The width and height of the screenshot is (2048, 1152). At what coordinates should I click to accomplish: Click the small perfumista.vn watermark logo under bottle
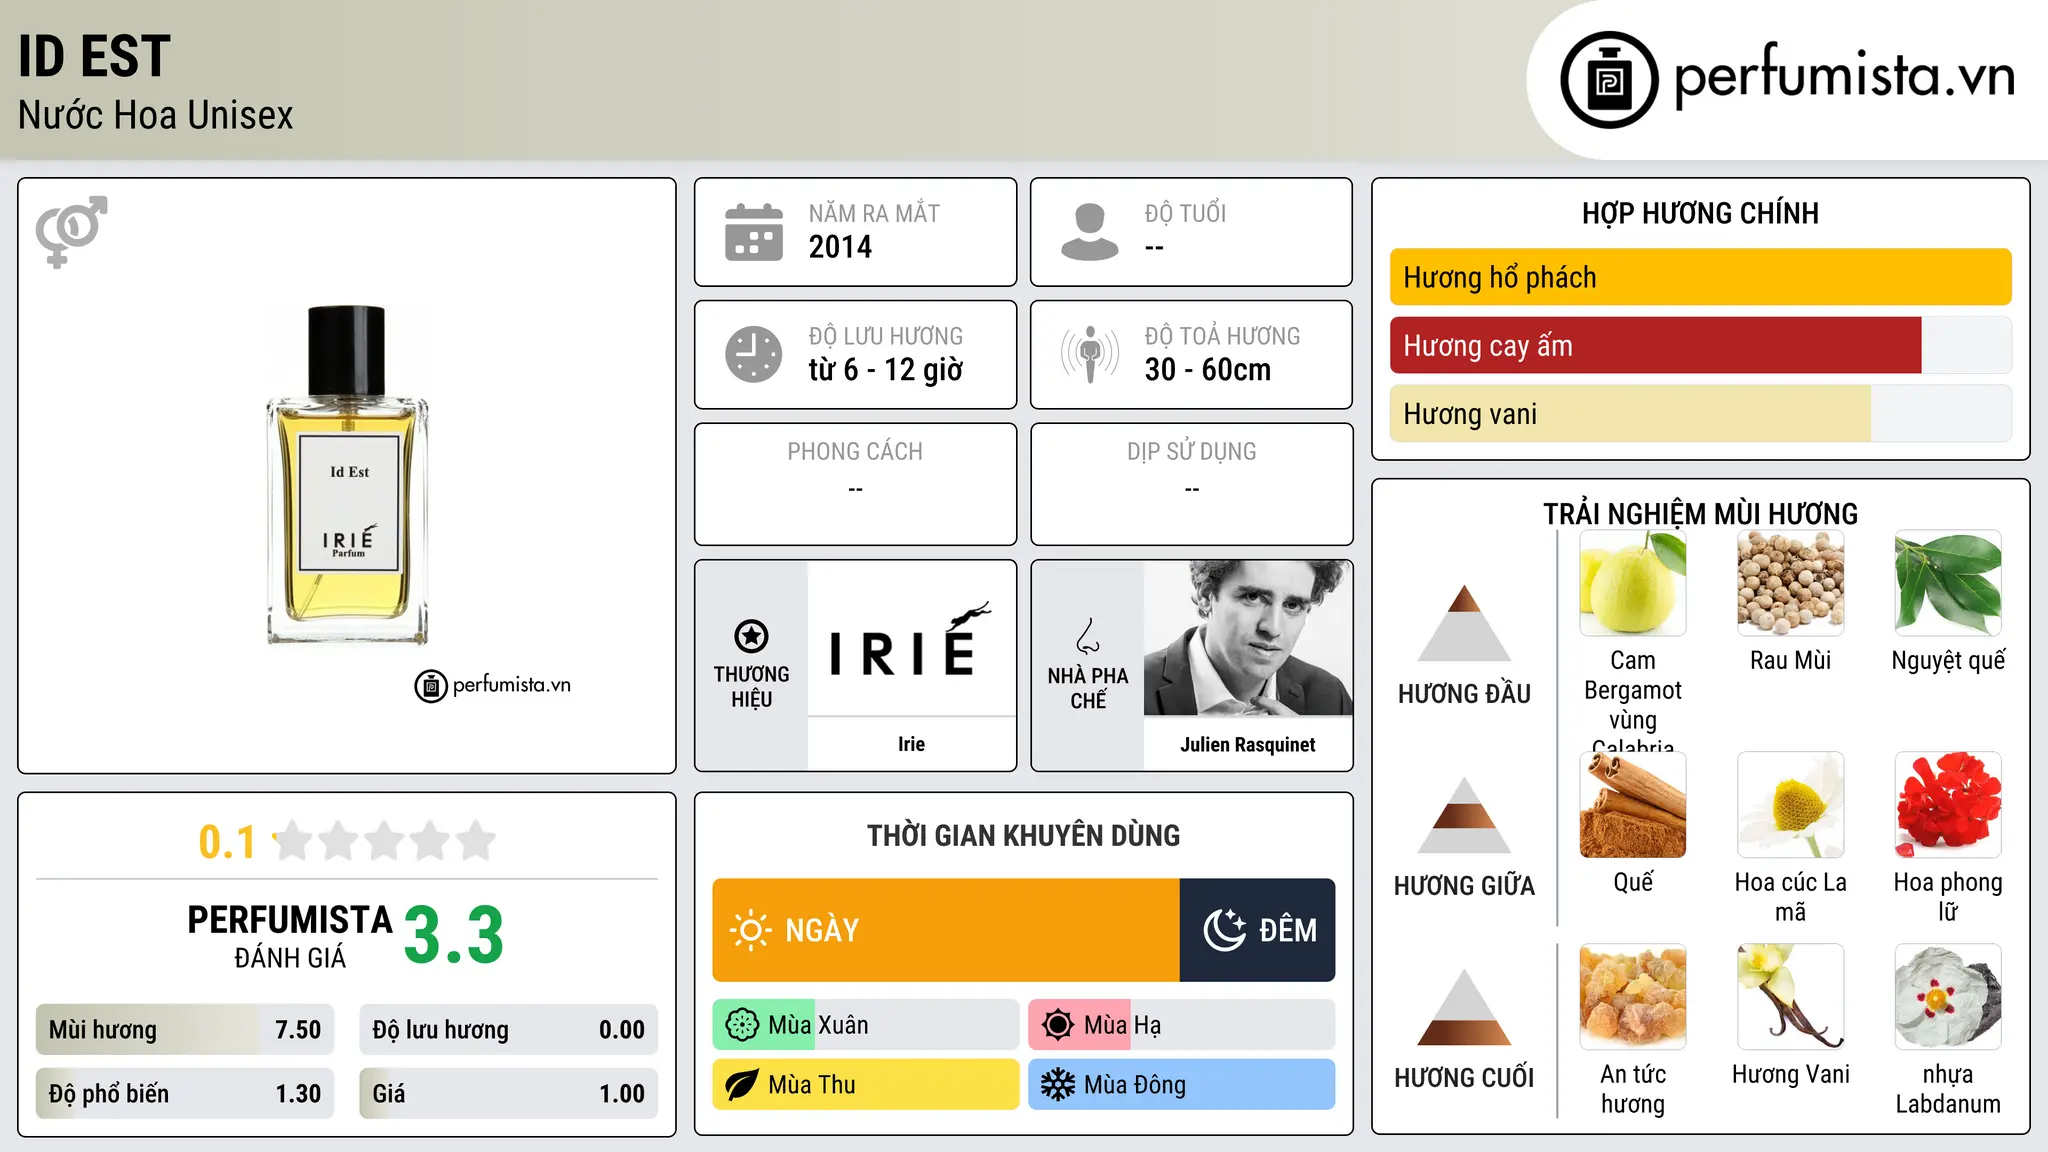coord(492,686)
